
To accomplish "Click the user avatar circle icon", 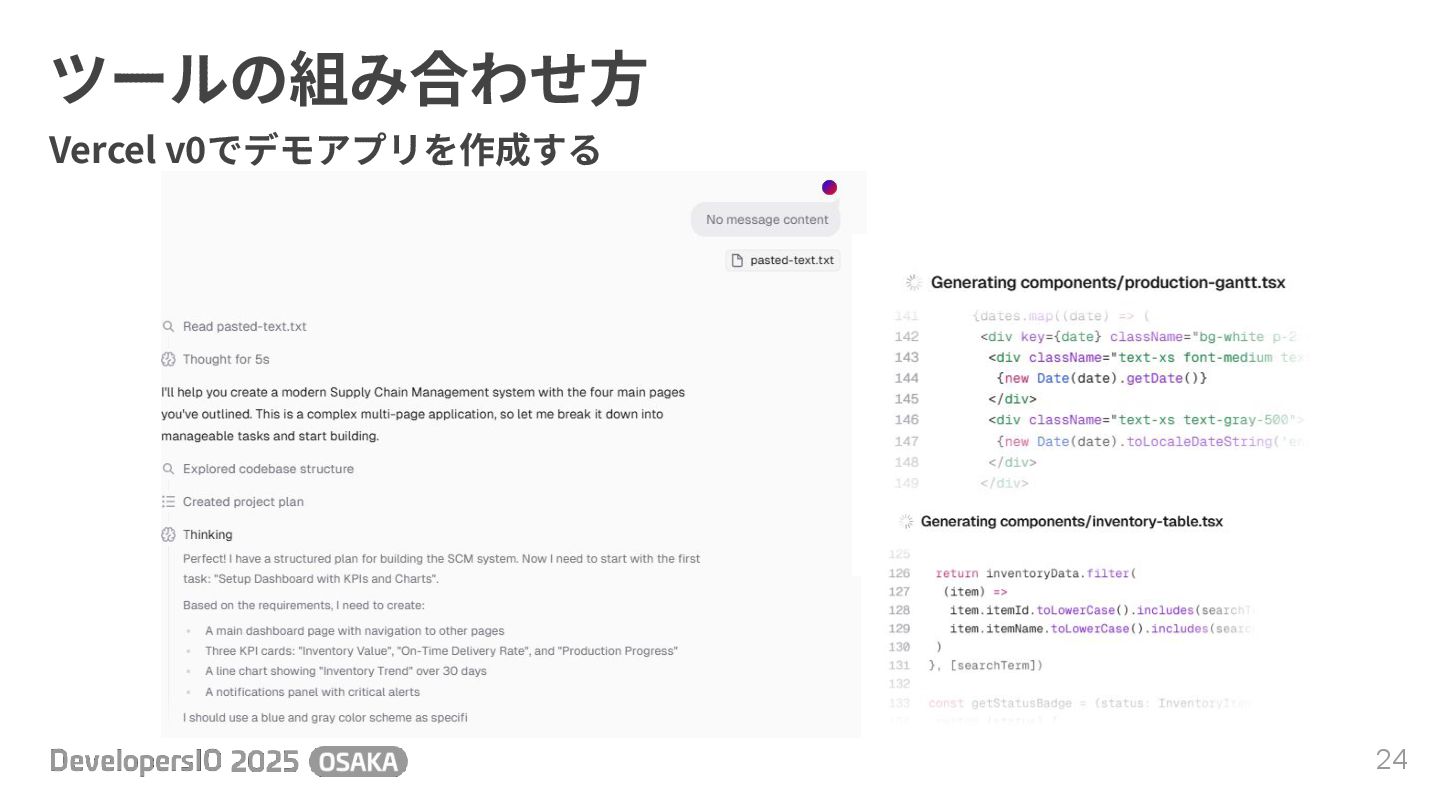I will pyautogui.click(x=829, y=187).
